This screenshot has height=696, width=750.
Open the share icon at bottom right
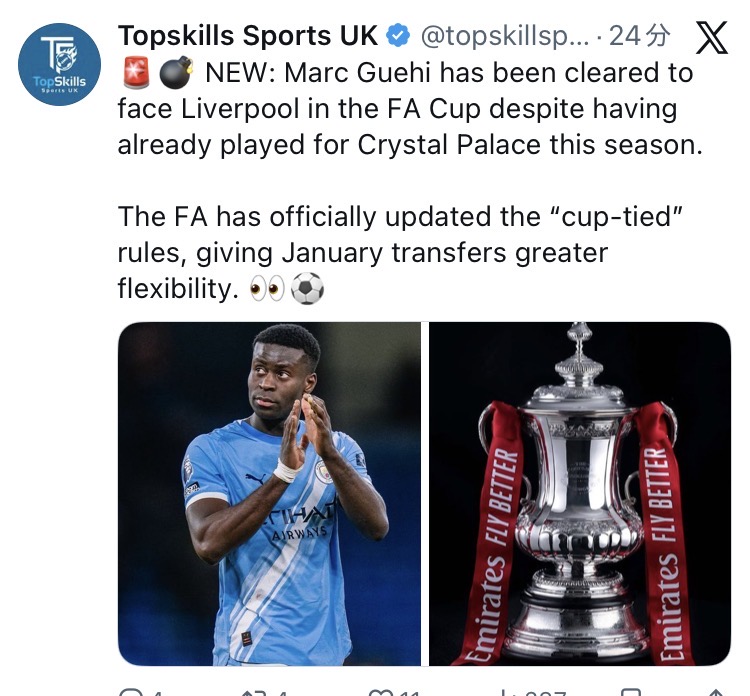(712, 690)
